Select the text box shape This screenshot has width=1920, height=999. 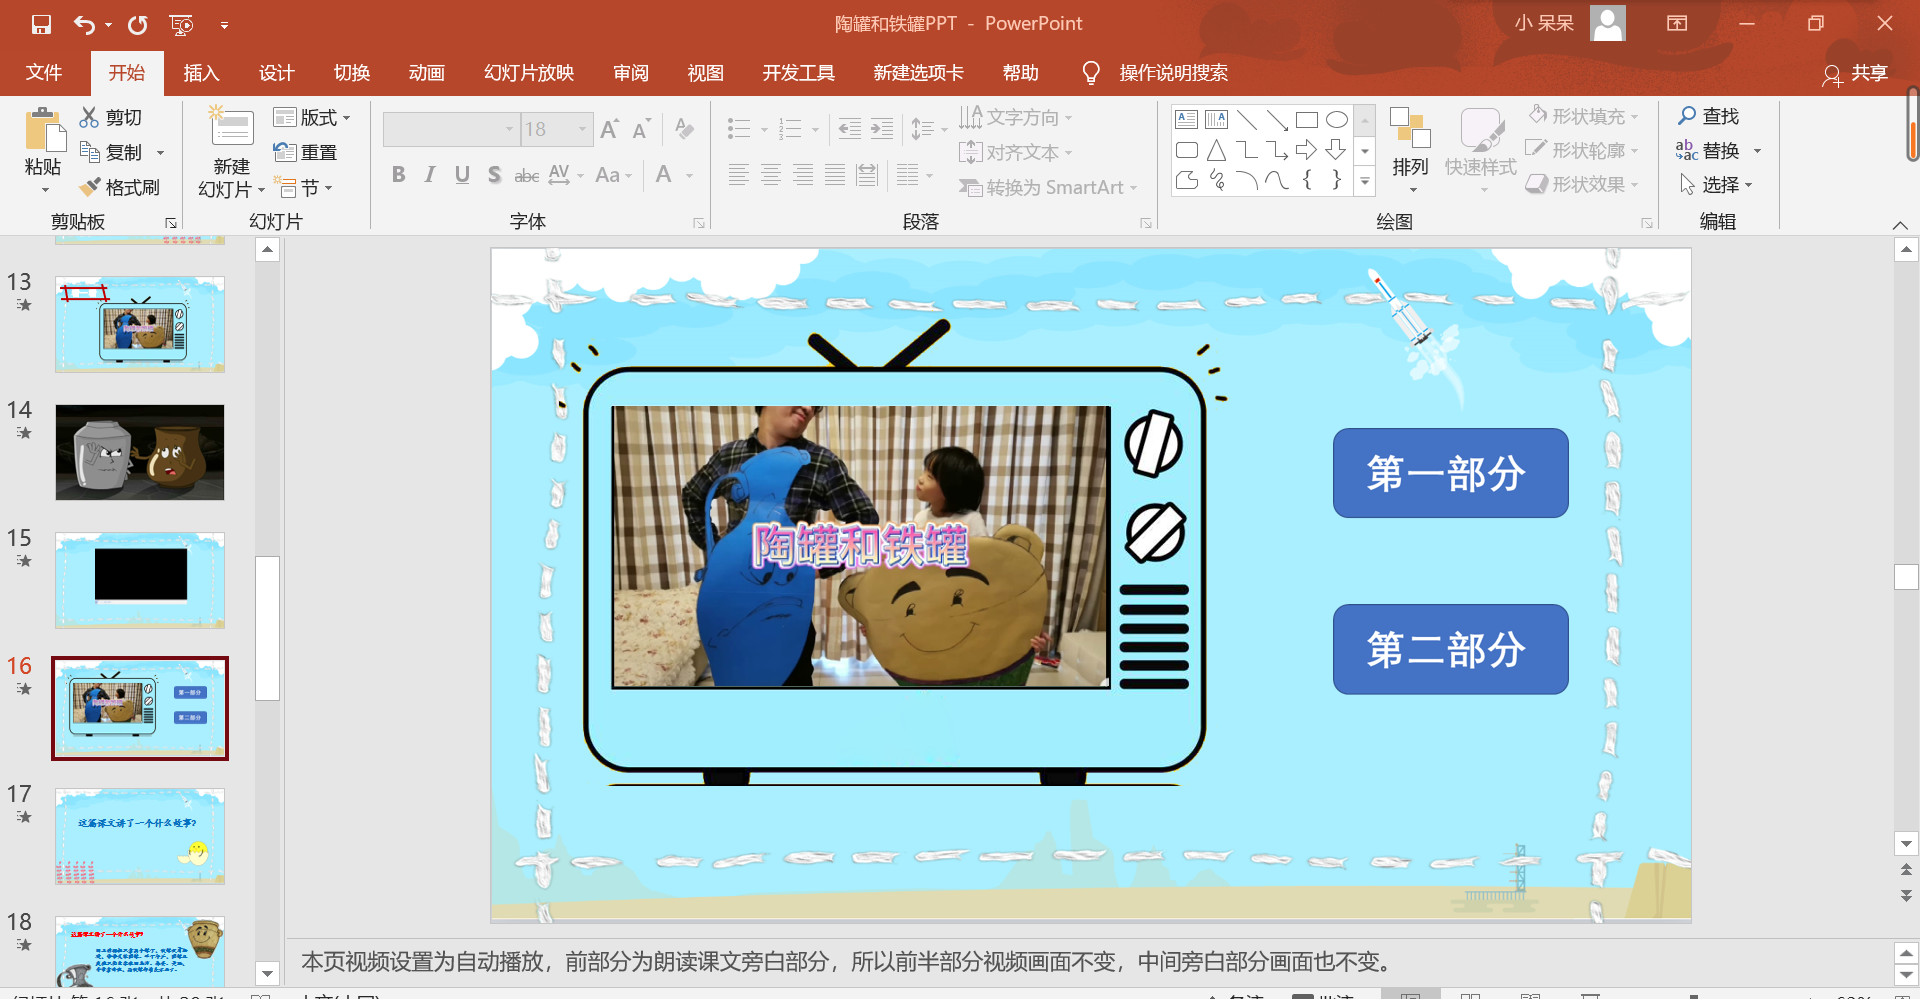[1187, 120]
